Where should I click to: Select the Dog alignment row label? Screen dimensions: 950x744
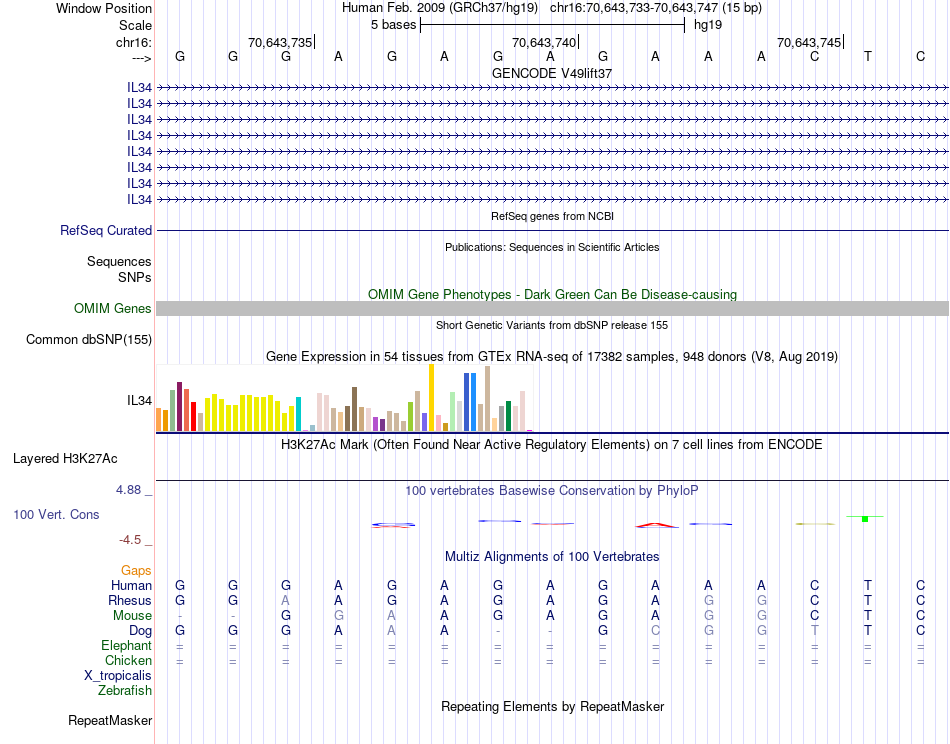click(x=140, y=631)
